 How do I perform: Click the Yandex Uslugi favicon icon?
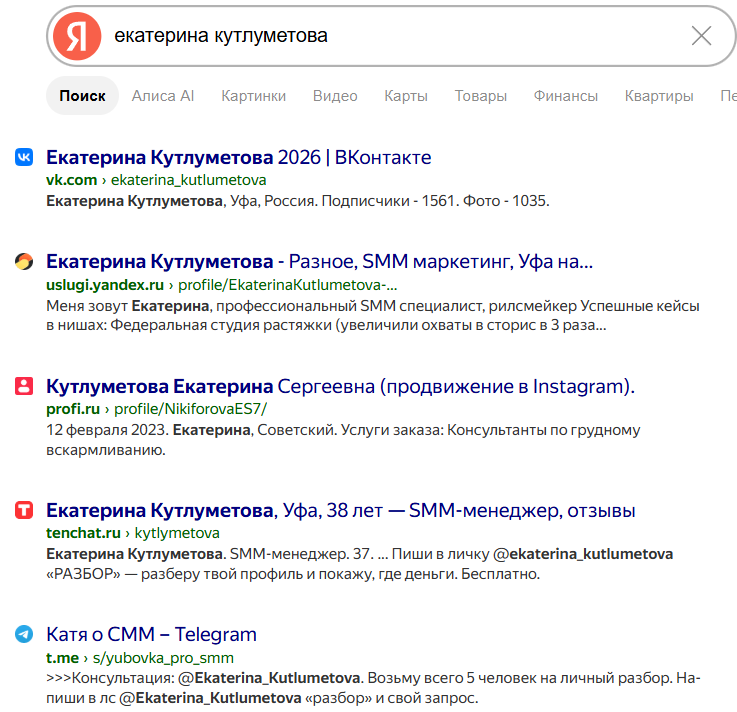coord(24,261)
